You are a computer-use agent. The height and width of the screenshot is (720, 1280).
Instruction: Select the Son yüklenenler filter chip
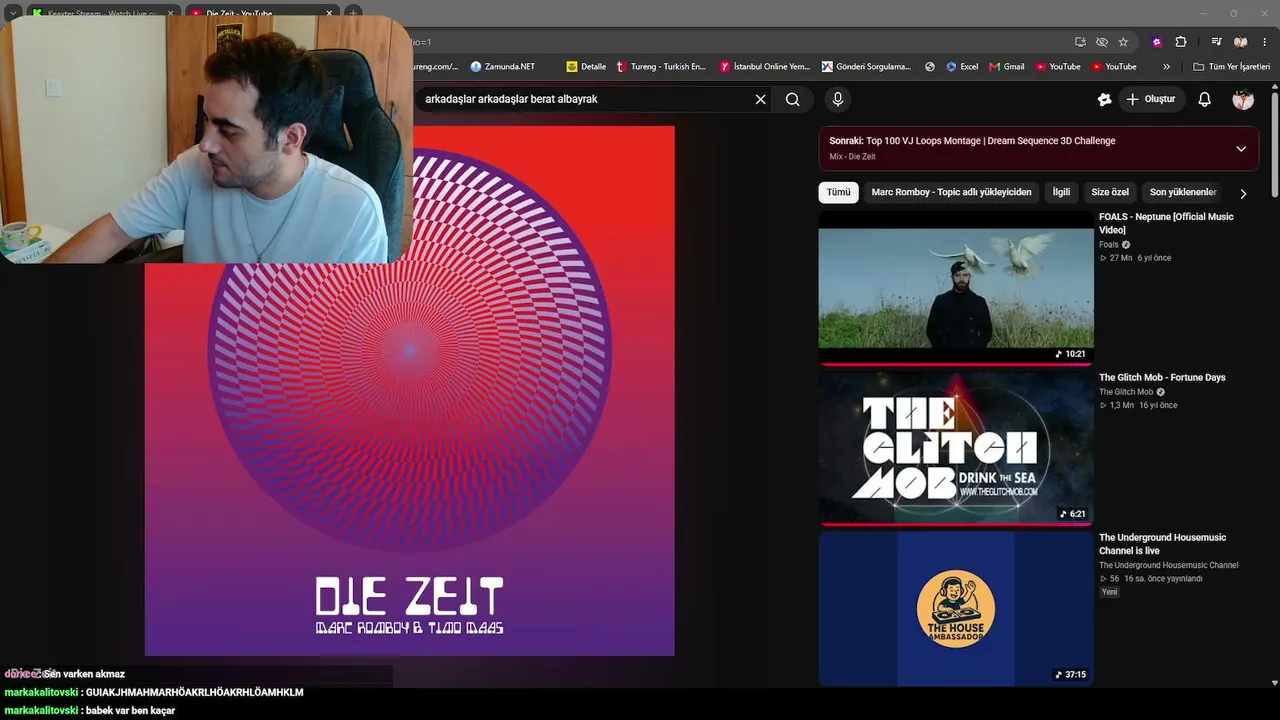pos(1183,192)
